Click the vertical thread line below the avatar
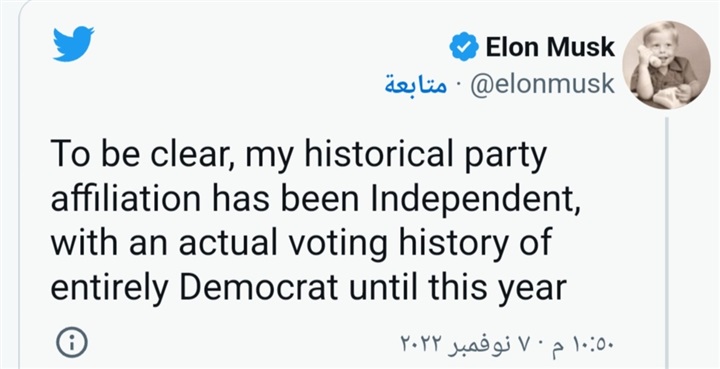Viewport: 720px width, 369px height. 666,241
